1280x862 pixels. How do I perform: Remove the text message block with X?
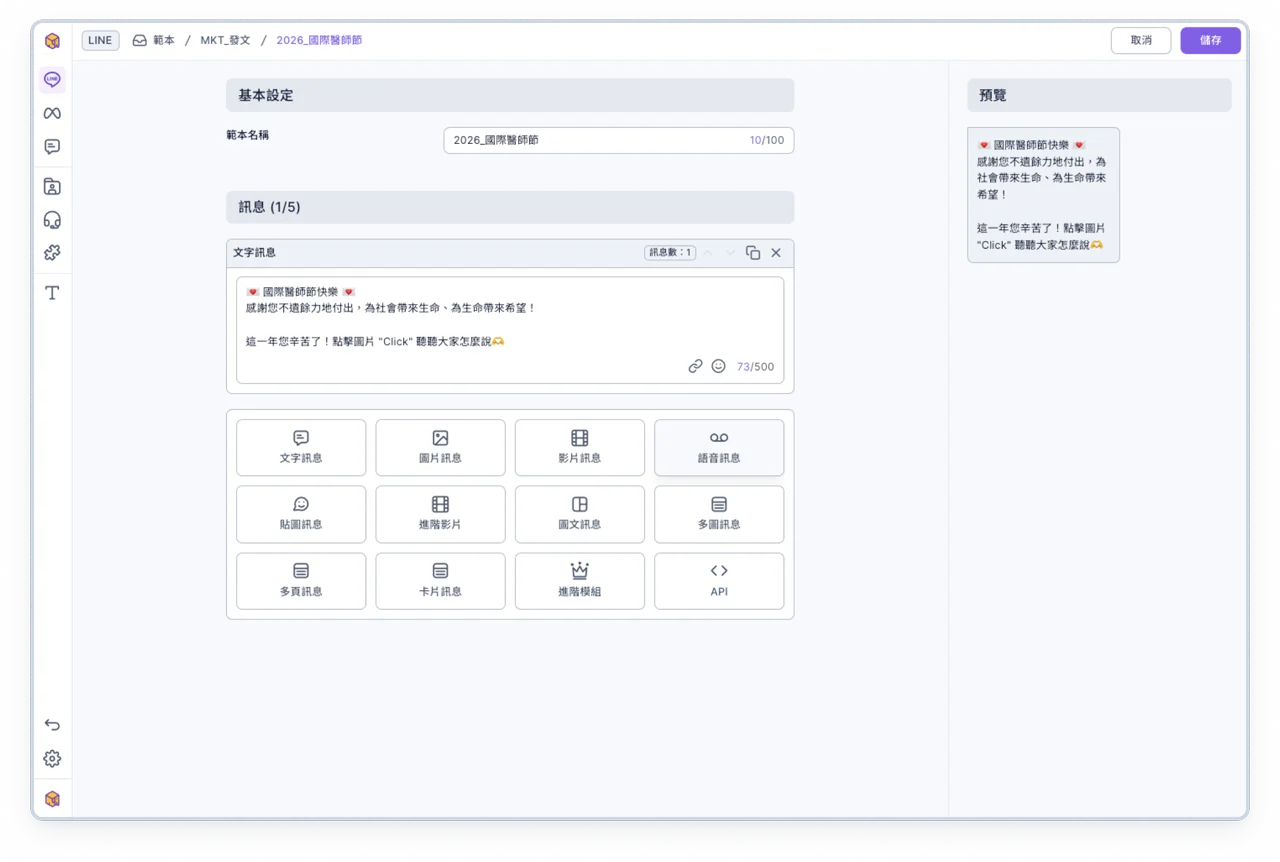pyautogui.click(x=776, y=253)
